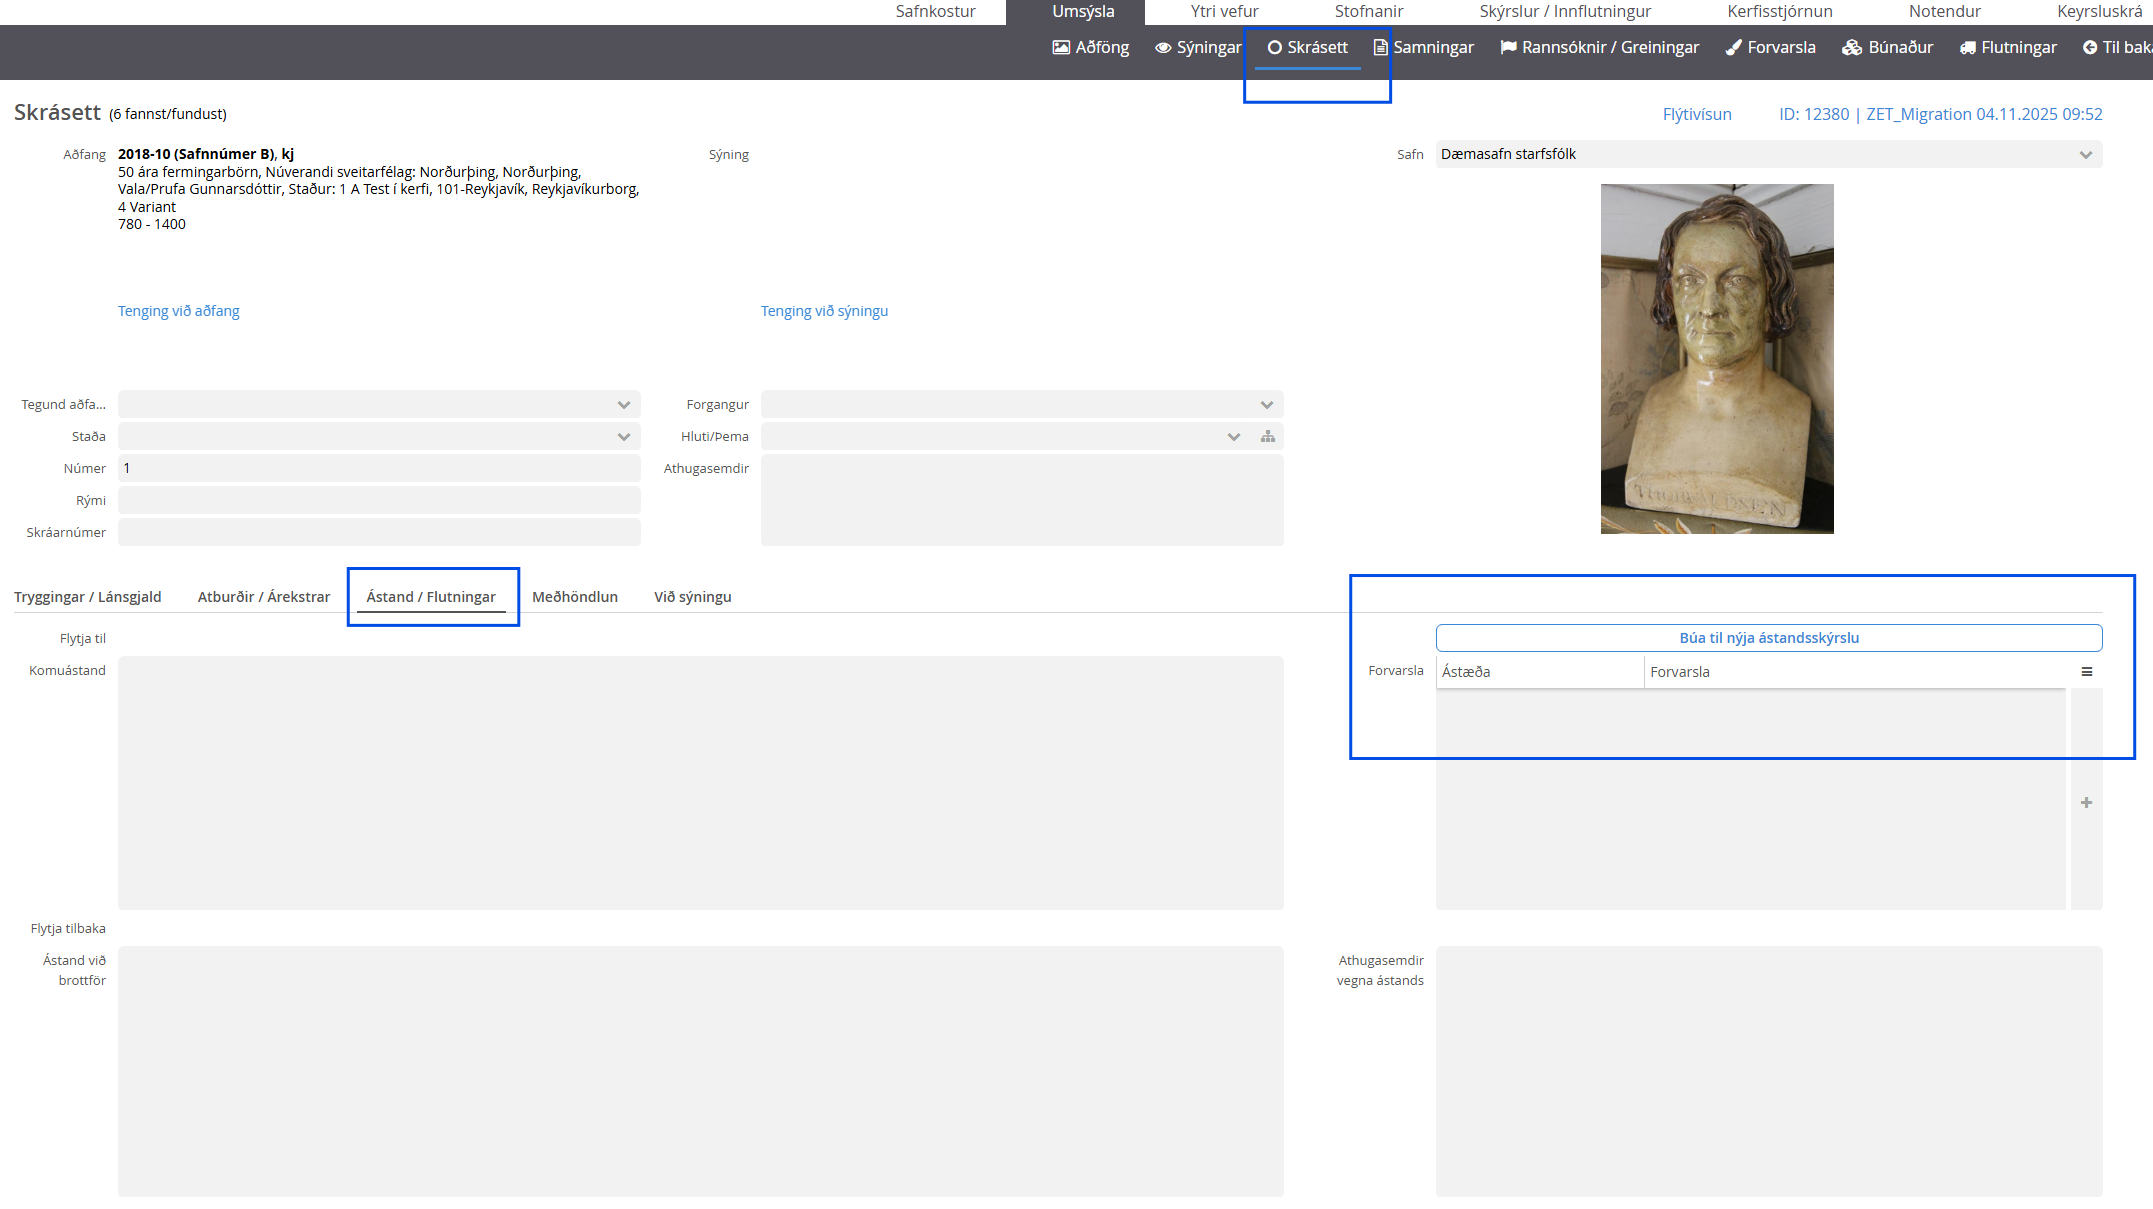Open the Forvarsla table hamburger menu
Screen dimensions: 2153x1209
click(2086, 672)
